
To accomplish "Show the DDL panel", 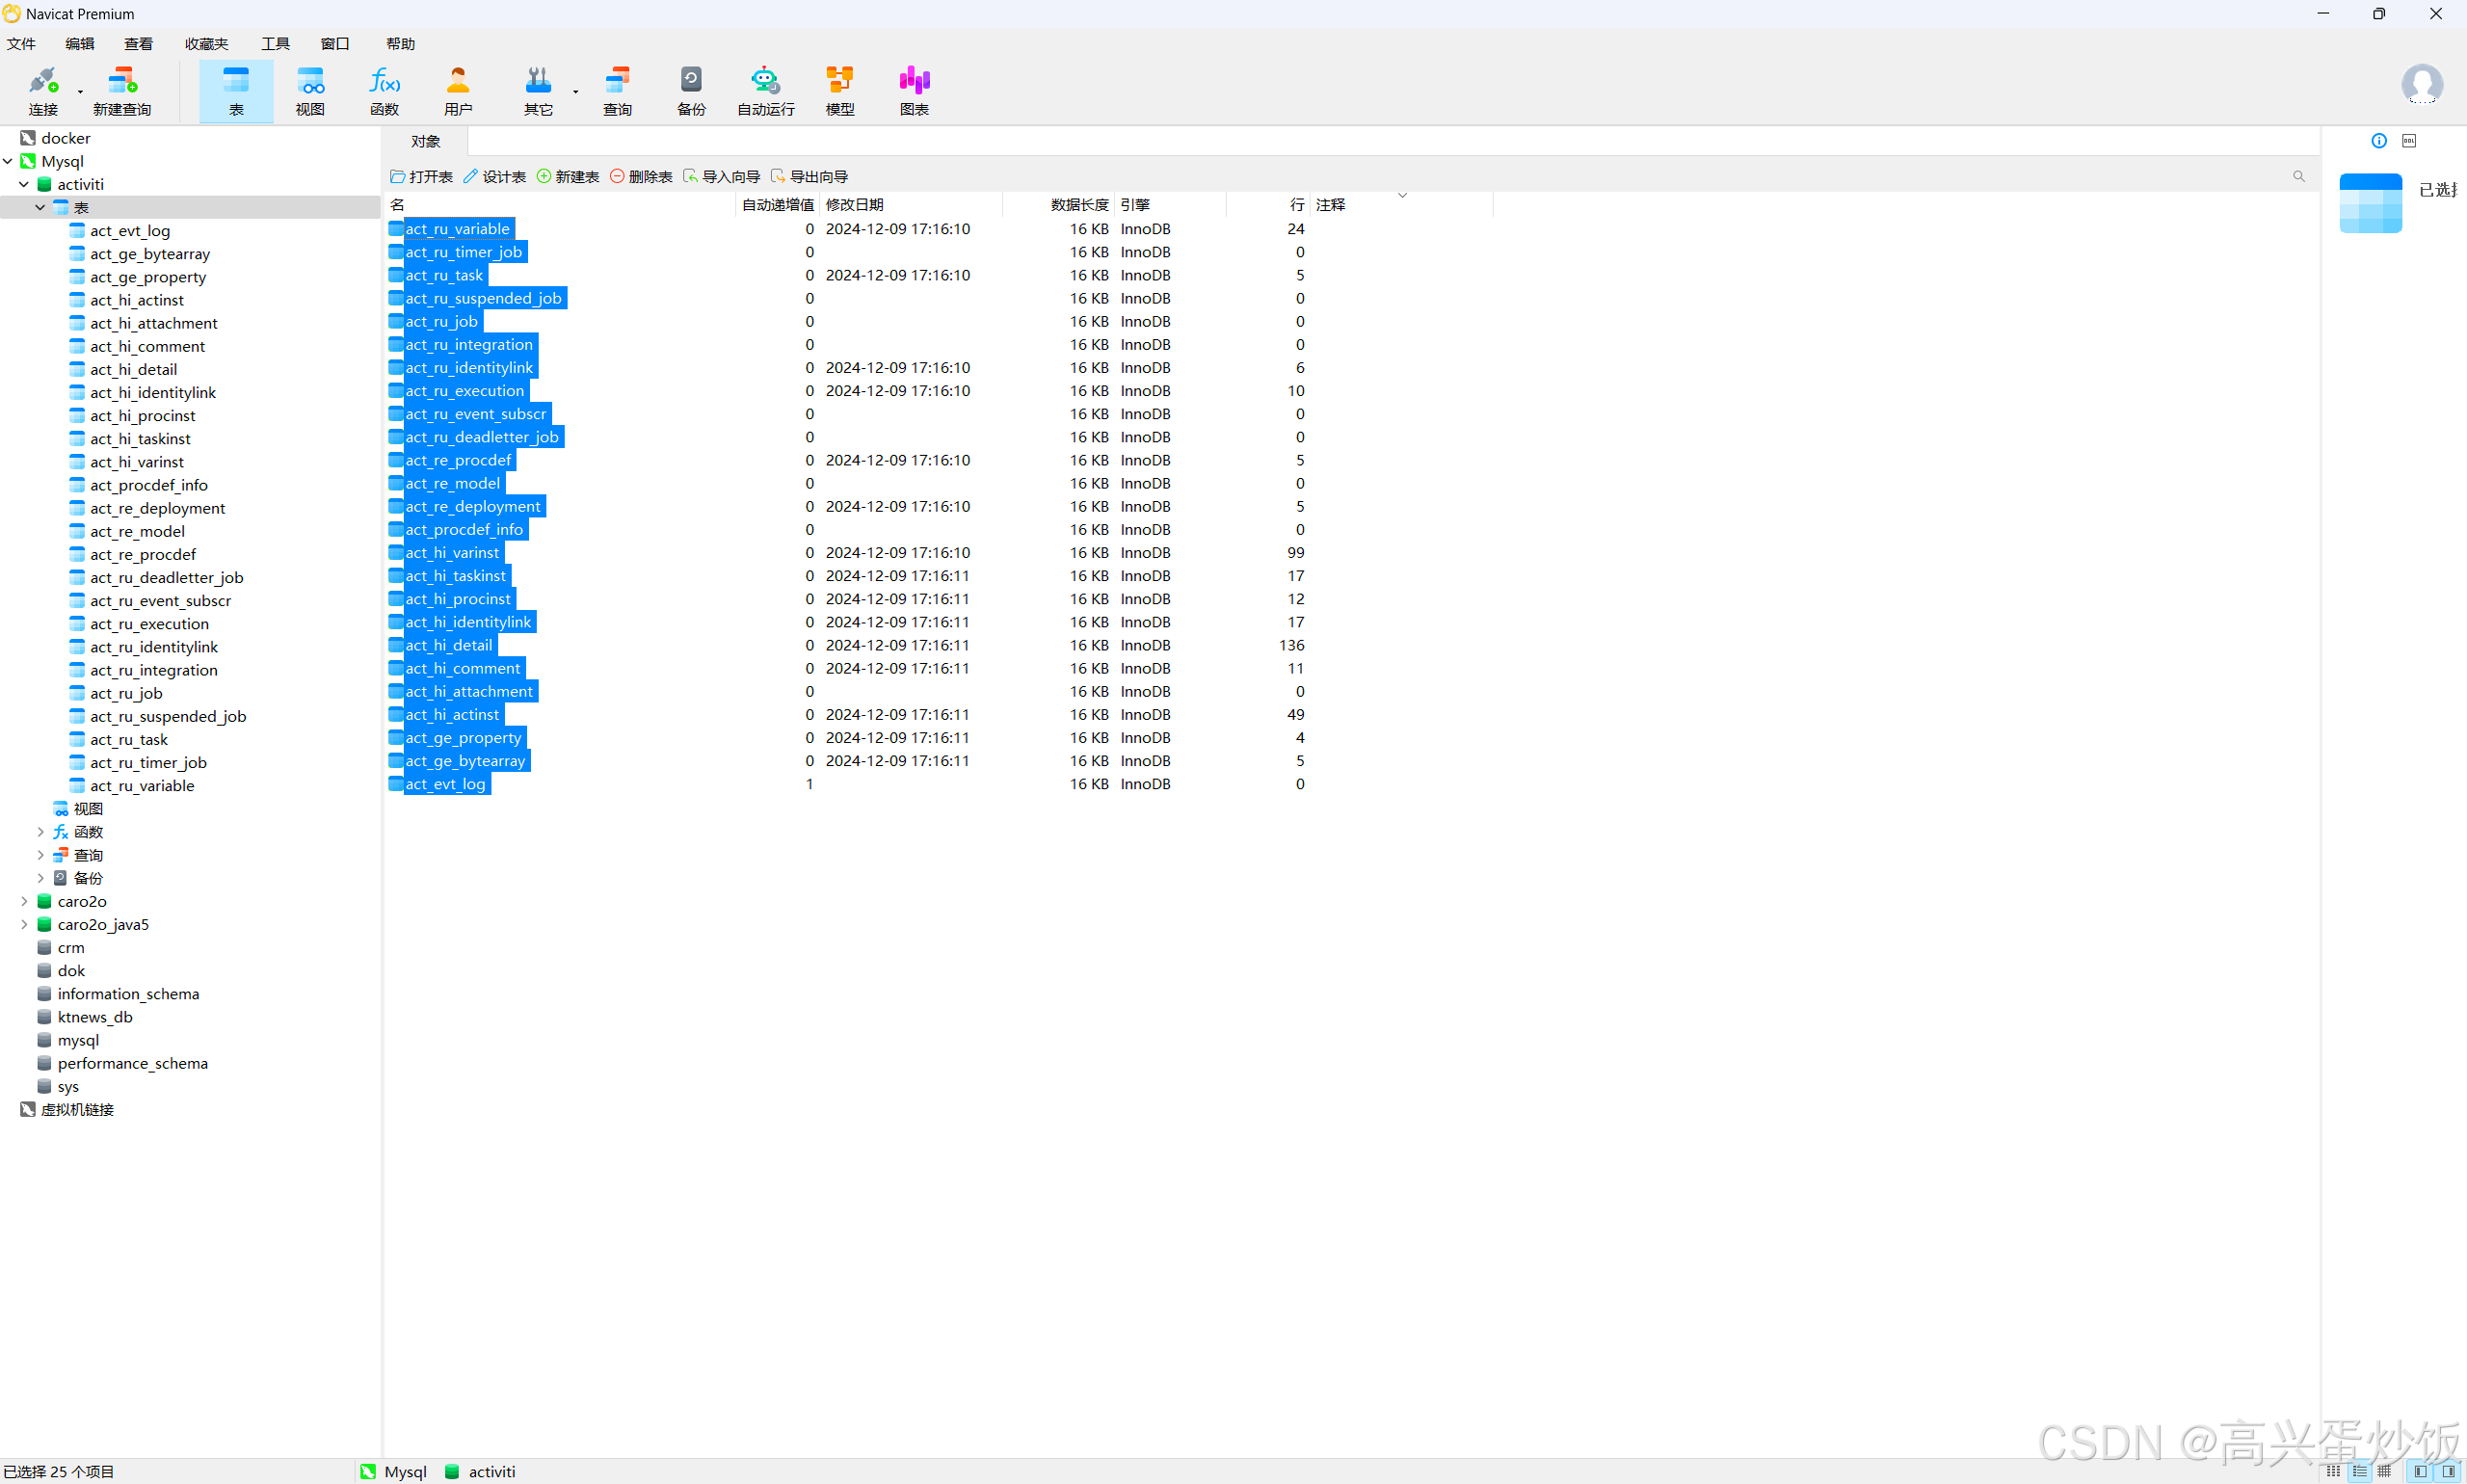I will pos(2408,141).
